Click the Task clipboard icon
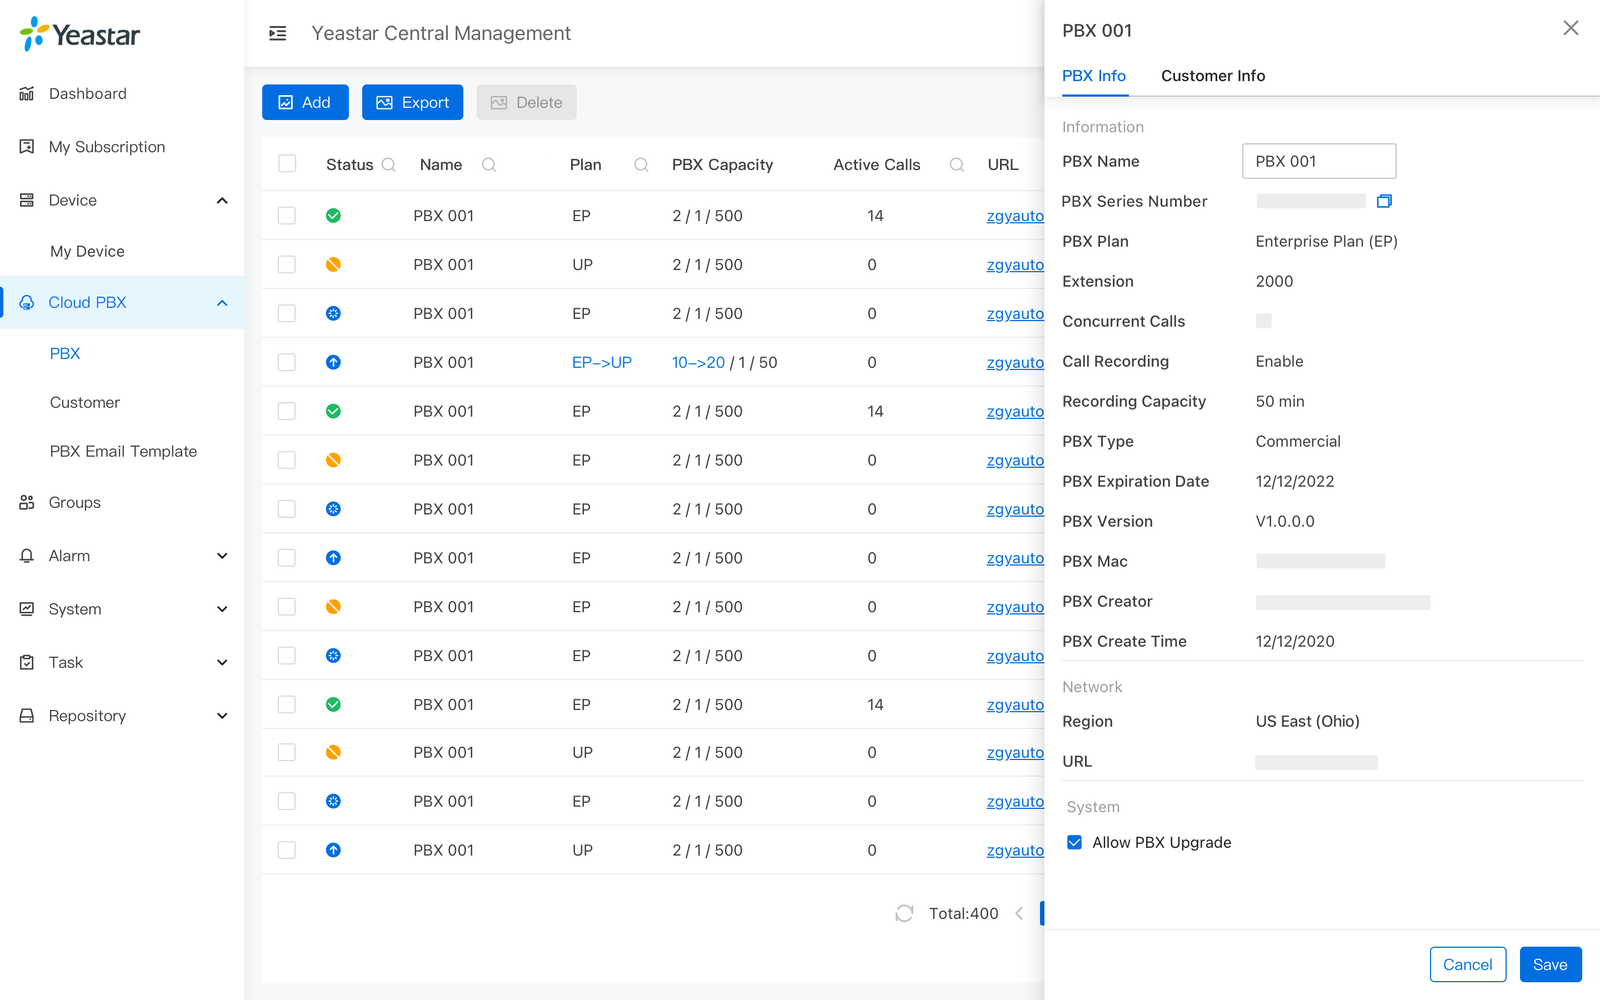Image resolution: width=1600 pixels, height=1000 pixels. (27, 662)
